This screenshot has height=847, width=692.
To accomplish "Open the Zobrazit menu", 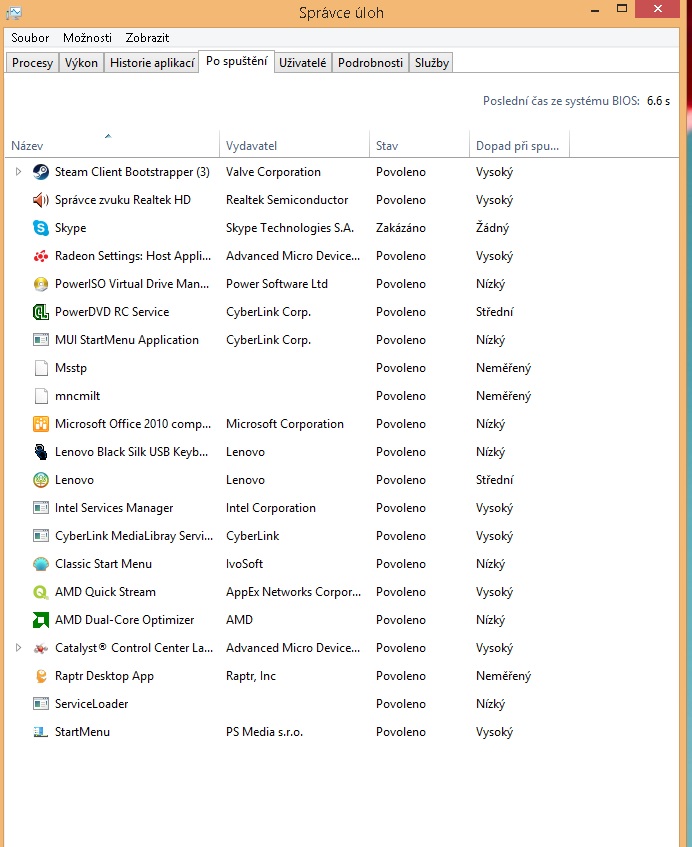I will [147, 38].
